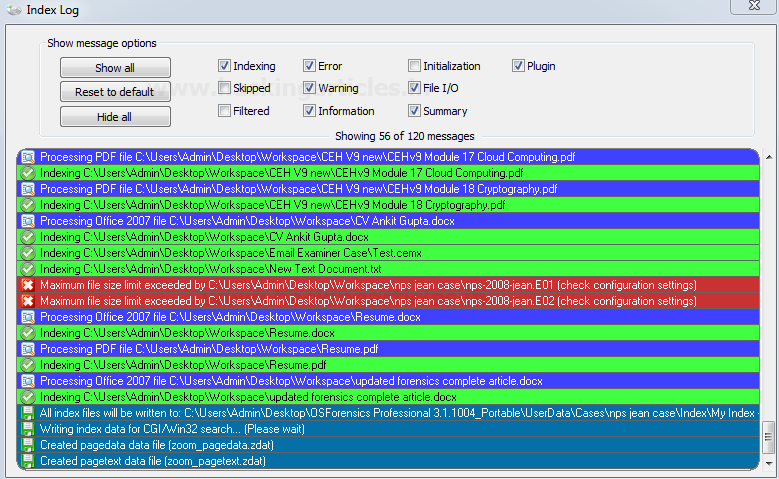
Task: Click save icon of Created pagedata data file row
Action: [28, 445]
